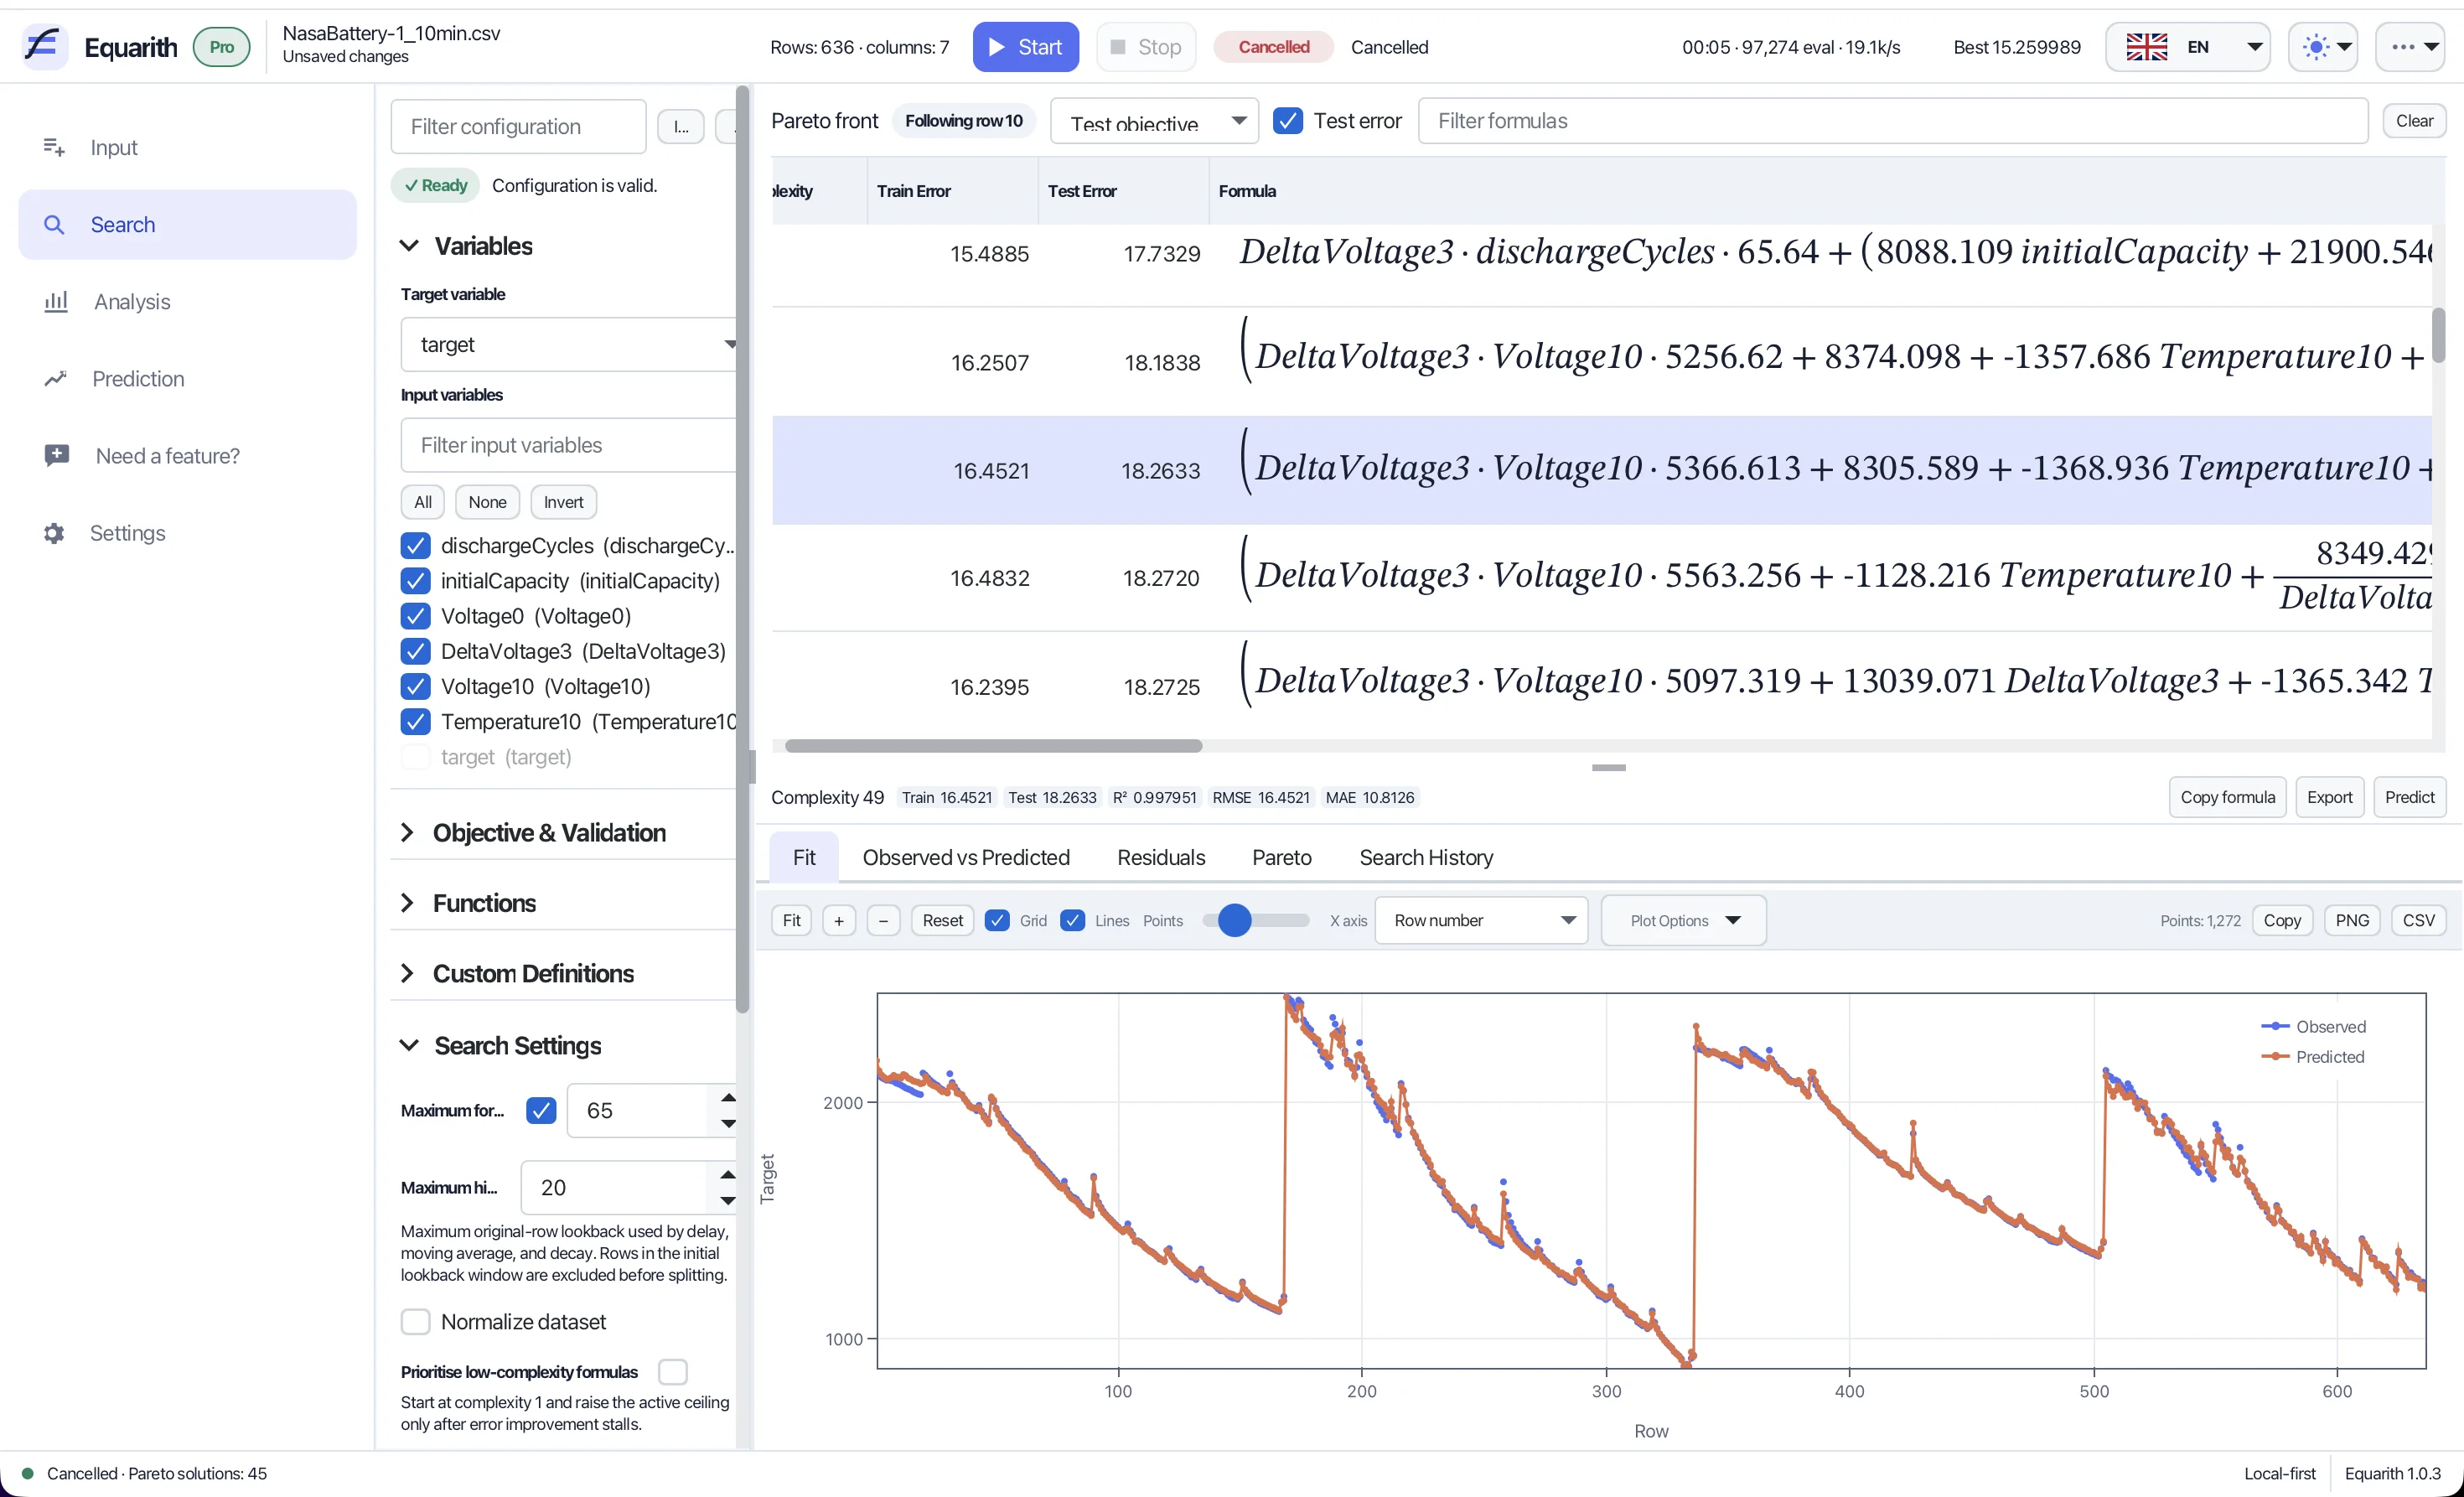Image resolution: width=2464 pixels, height=1497 pixels.
Task: Click the plus zoom-in plot button
Action: point(839,920)
